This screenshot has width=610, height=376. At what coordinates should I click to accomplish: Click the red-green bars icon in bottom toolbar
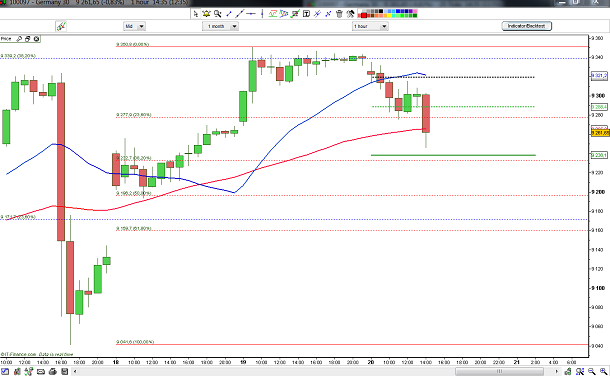pos(17,372)
